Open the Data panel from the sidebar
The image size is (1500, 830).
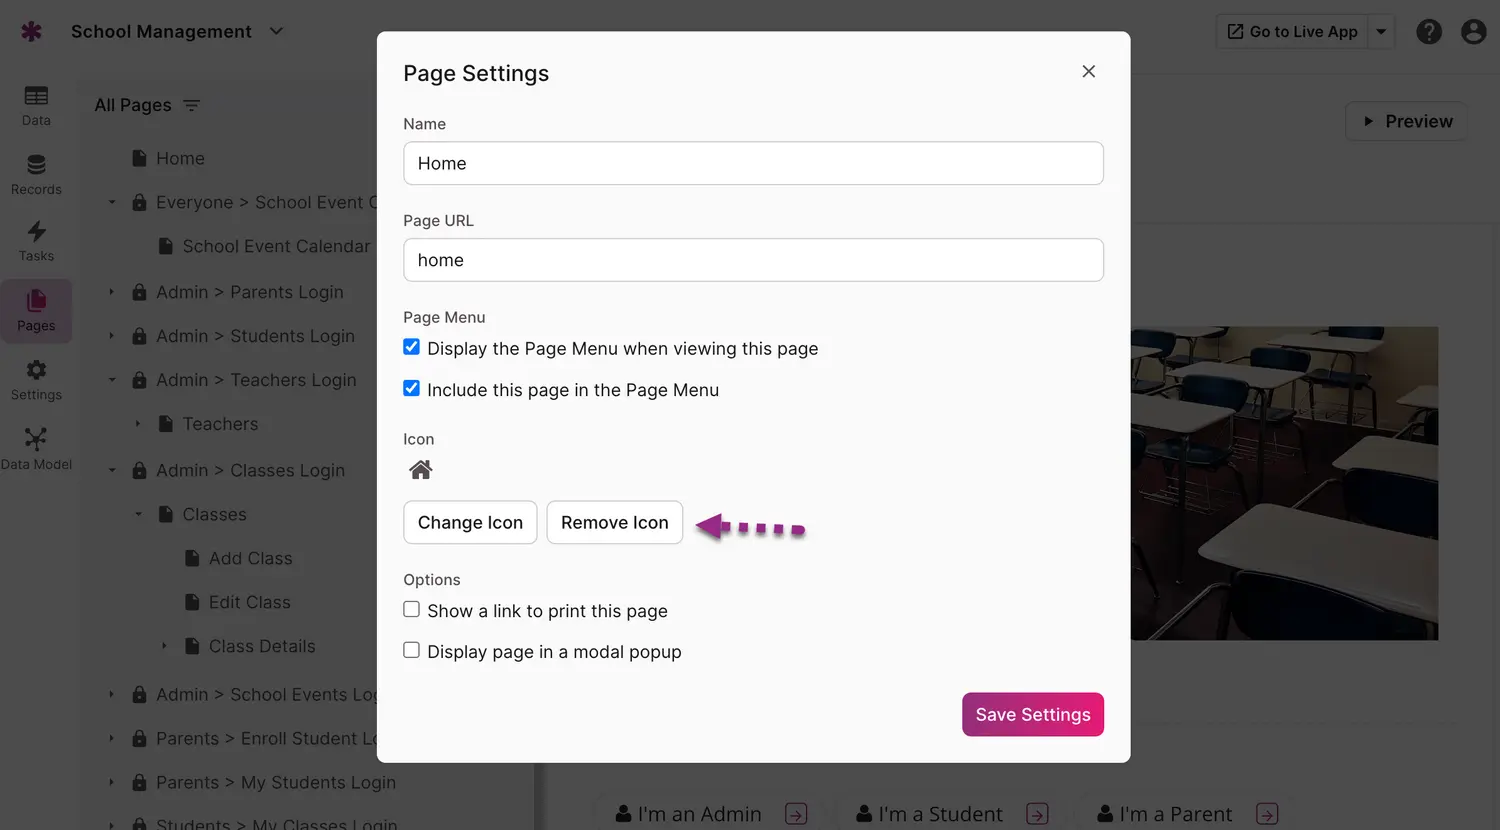coord(35,104)
